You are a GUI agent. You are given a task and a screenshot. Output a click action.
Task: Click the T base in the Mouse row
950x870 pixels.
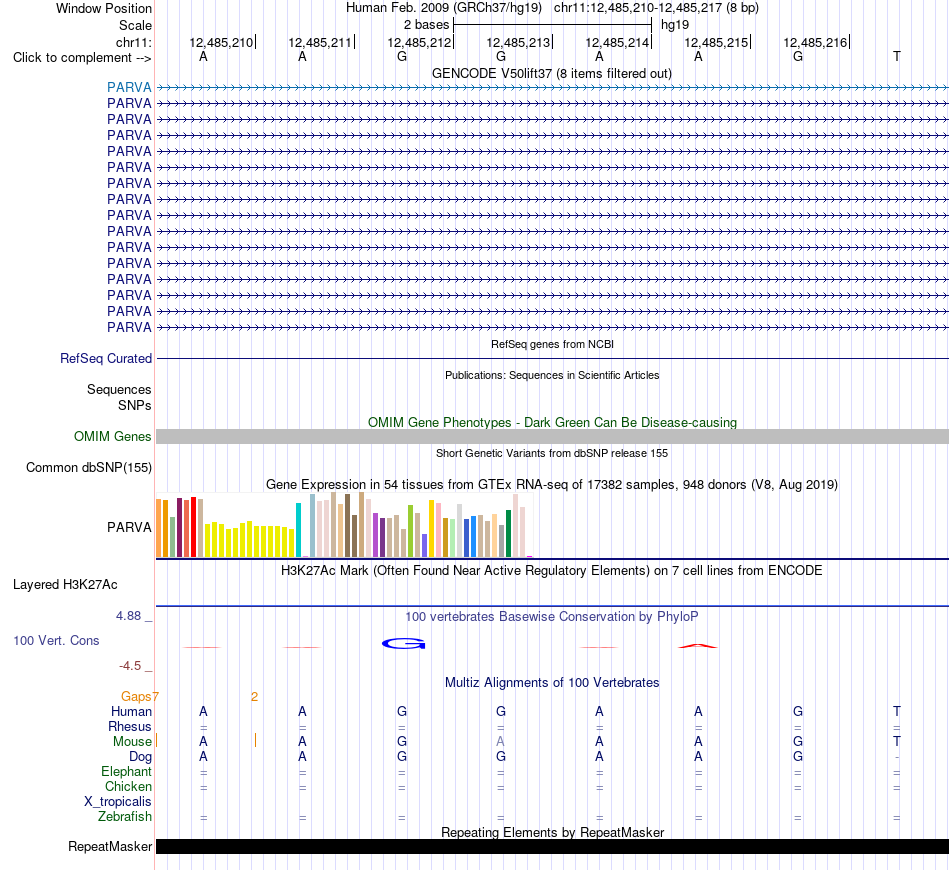[897, 742]
